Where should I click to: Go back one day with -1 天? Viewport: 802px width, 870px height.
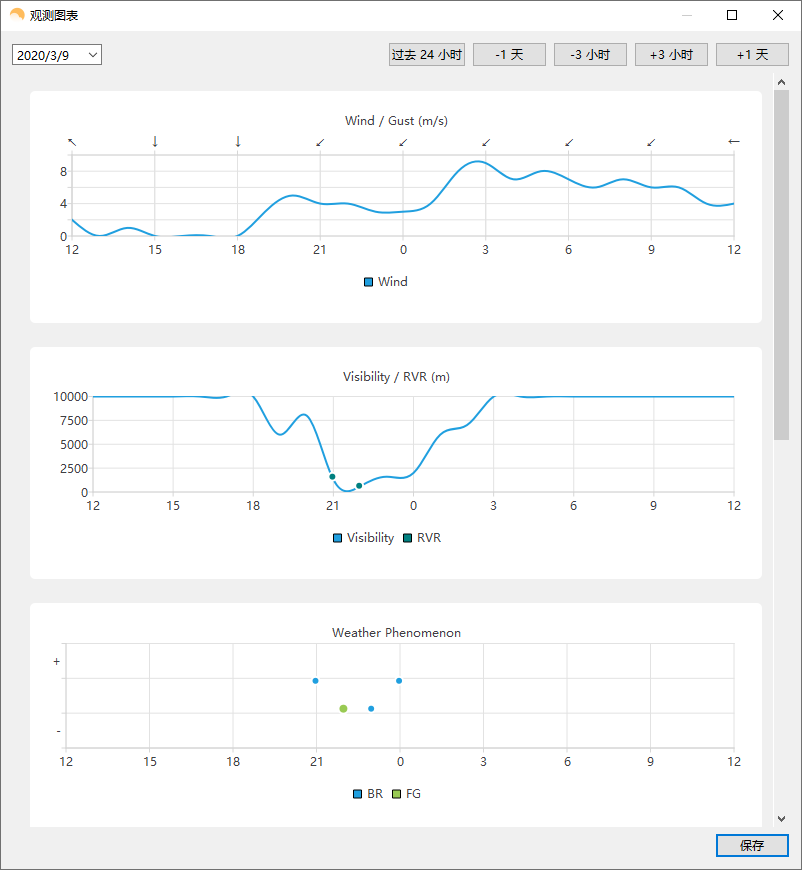pos(510,54)
